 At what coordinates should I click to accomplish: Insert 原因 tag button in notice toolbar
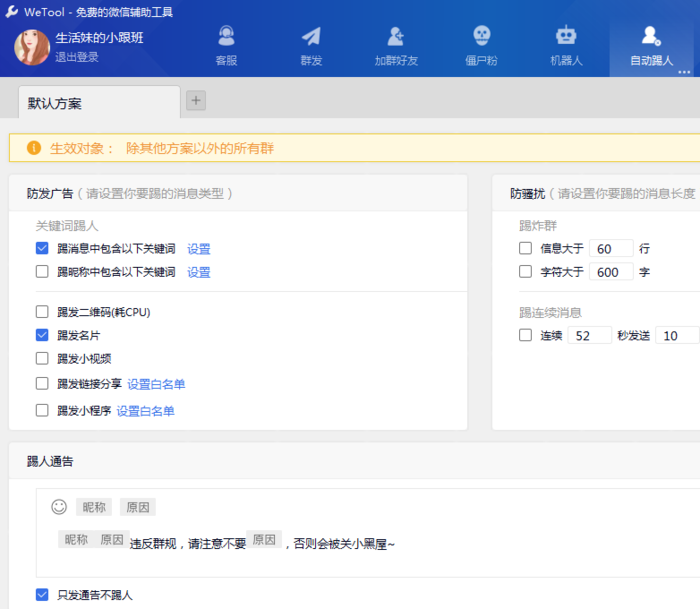pos(138,507)
